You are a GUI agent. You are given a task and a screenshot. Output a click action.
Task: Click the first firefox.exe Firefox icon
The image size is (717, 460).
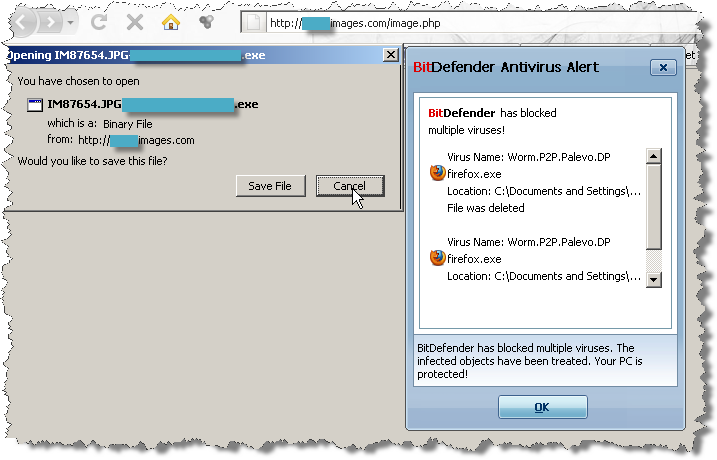click(438, 173)
